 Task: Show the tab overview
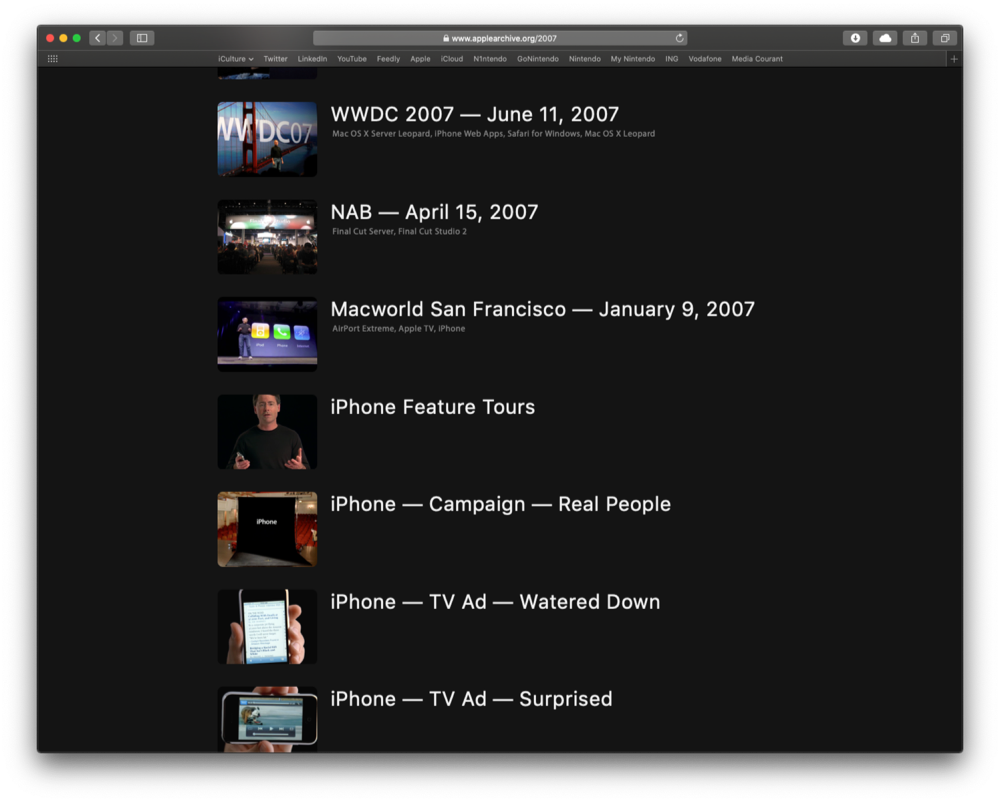point(945,38)
